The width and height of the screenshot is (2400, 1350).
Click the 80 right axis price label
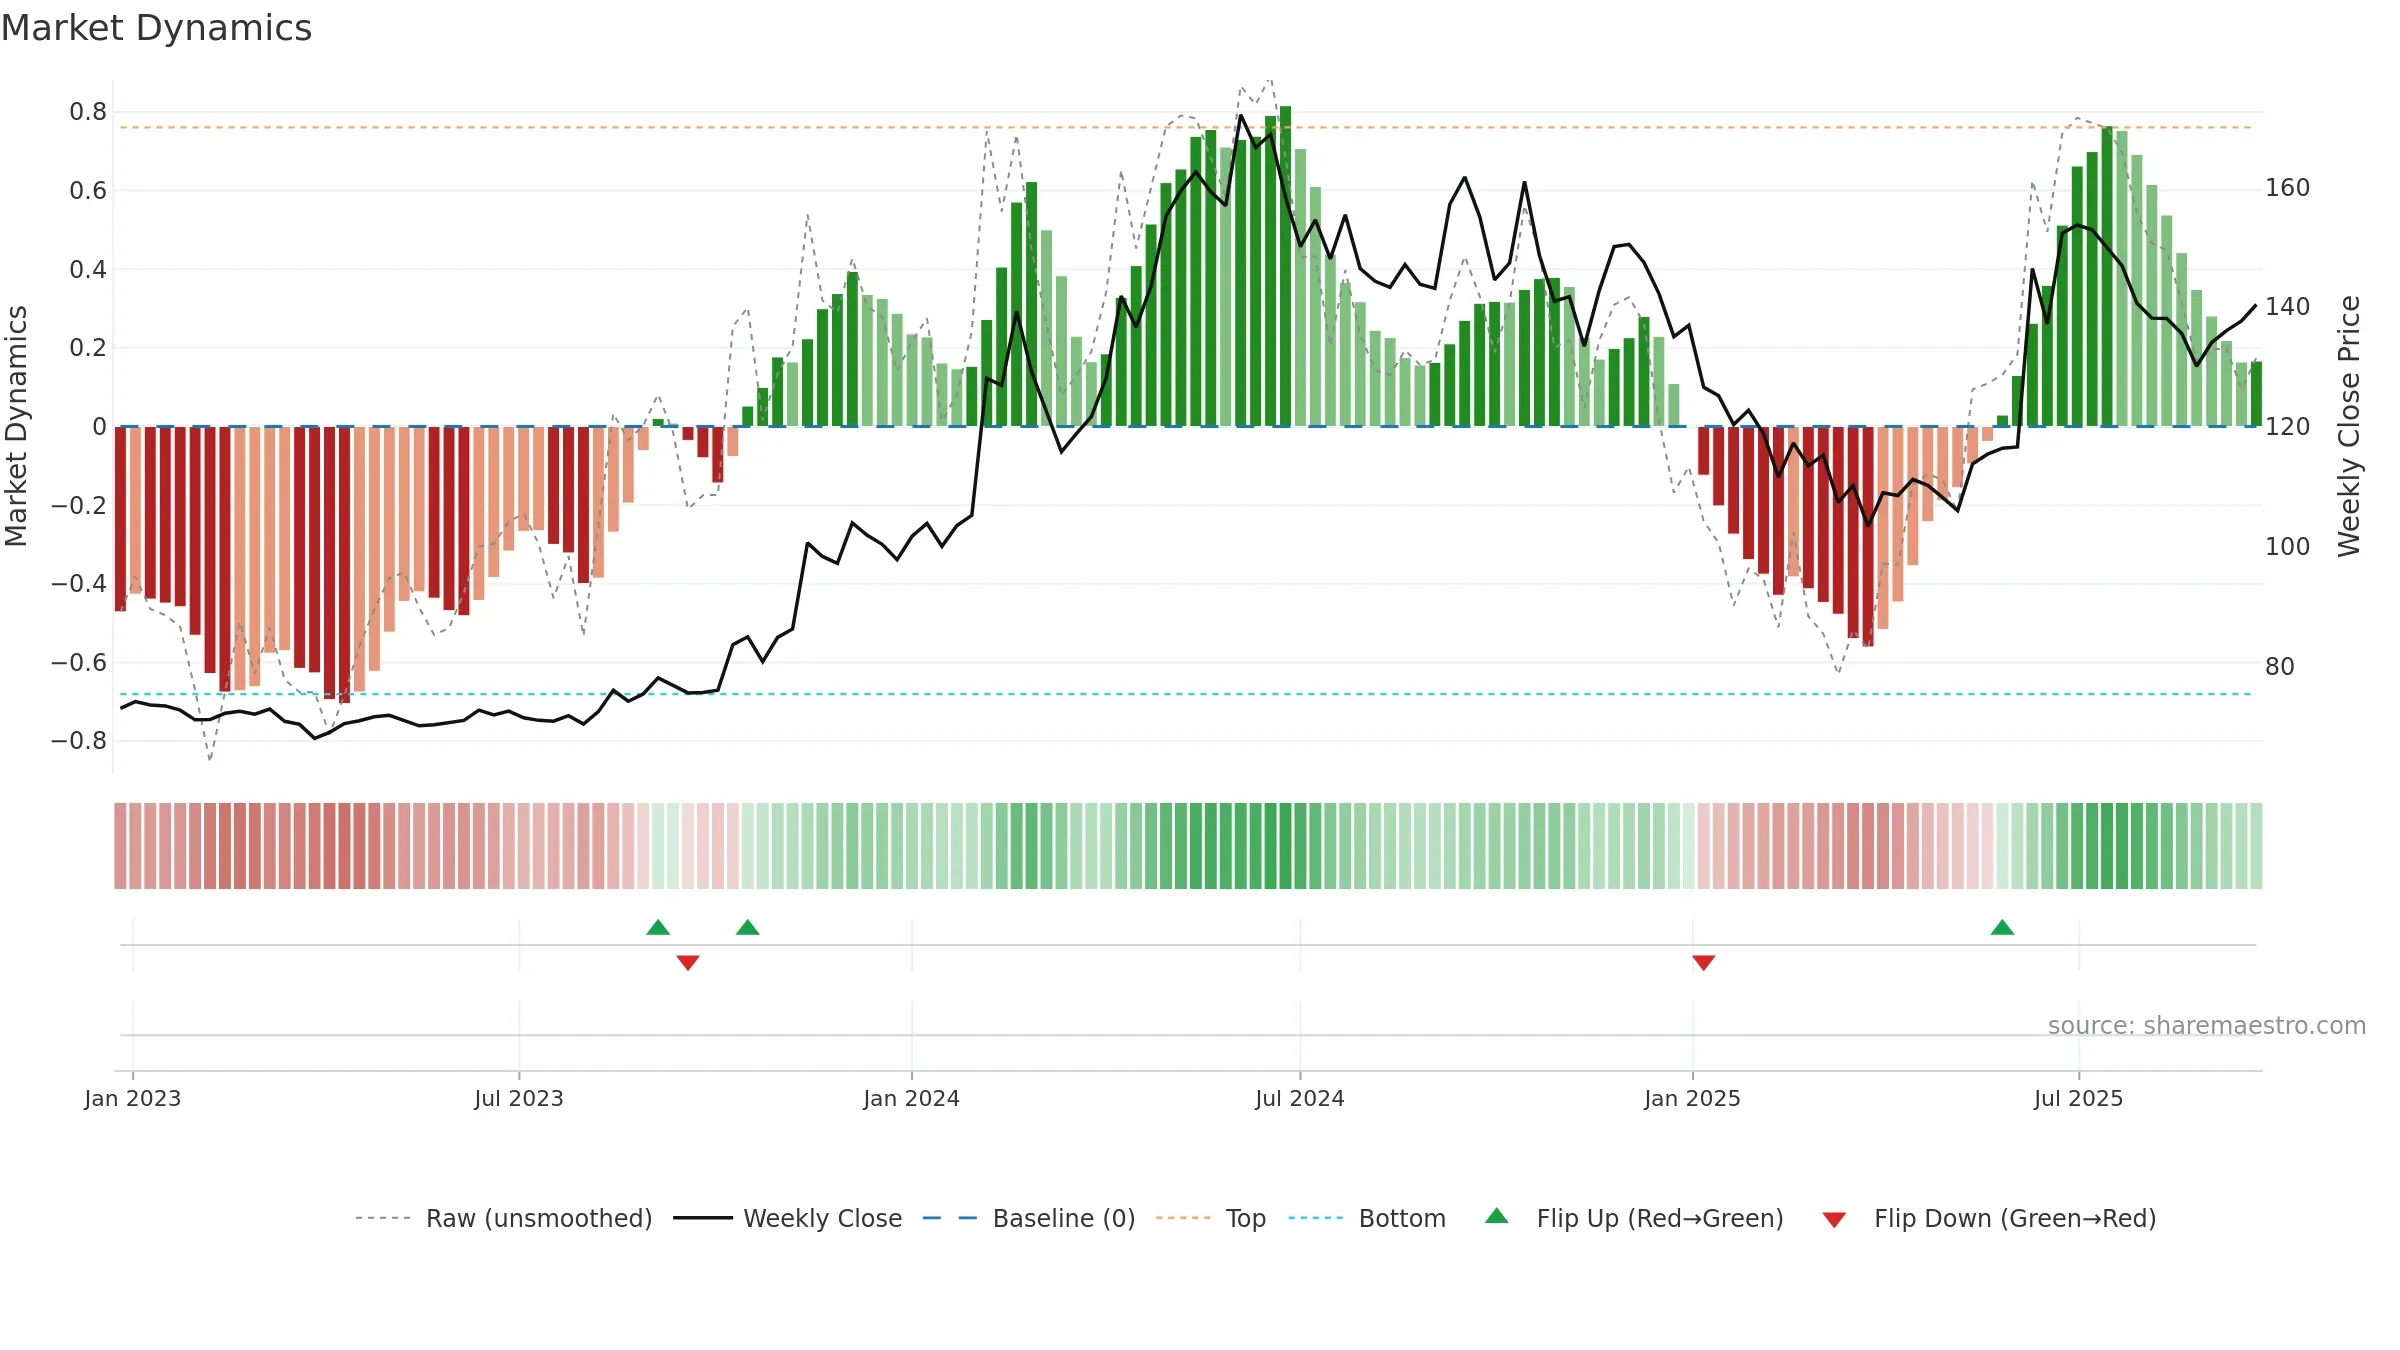coord(2280,667)
